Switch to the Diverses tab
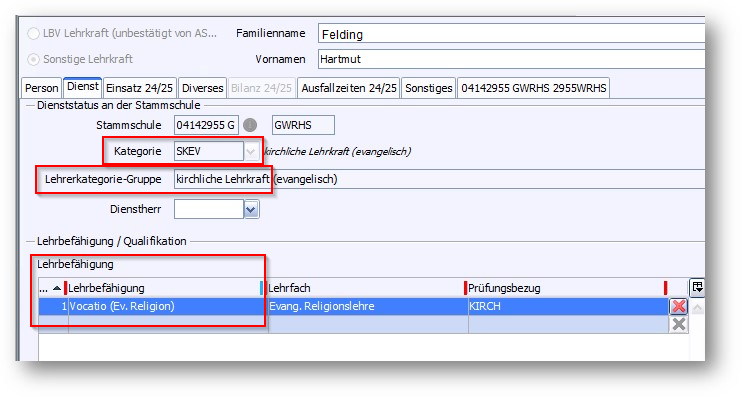742x397 pixels. [x=203, y=88]
